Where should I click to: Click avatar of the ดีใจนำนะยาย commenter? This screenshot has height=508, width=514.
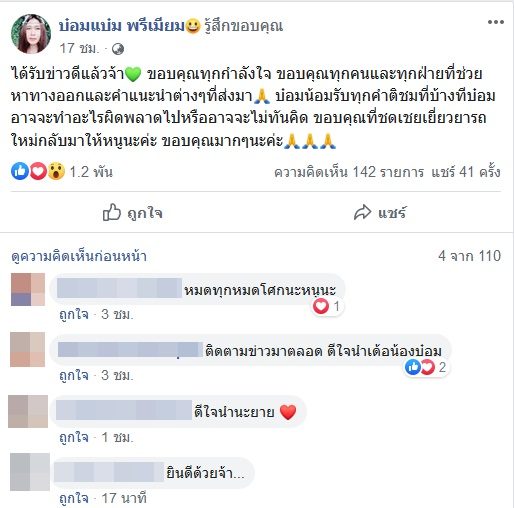[x=28, y=411]
